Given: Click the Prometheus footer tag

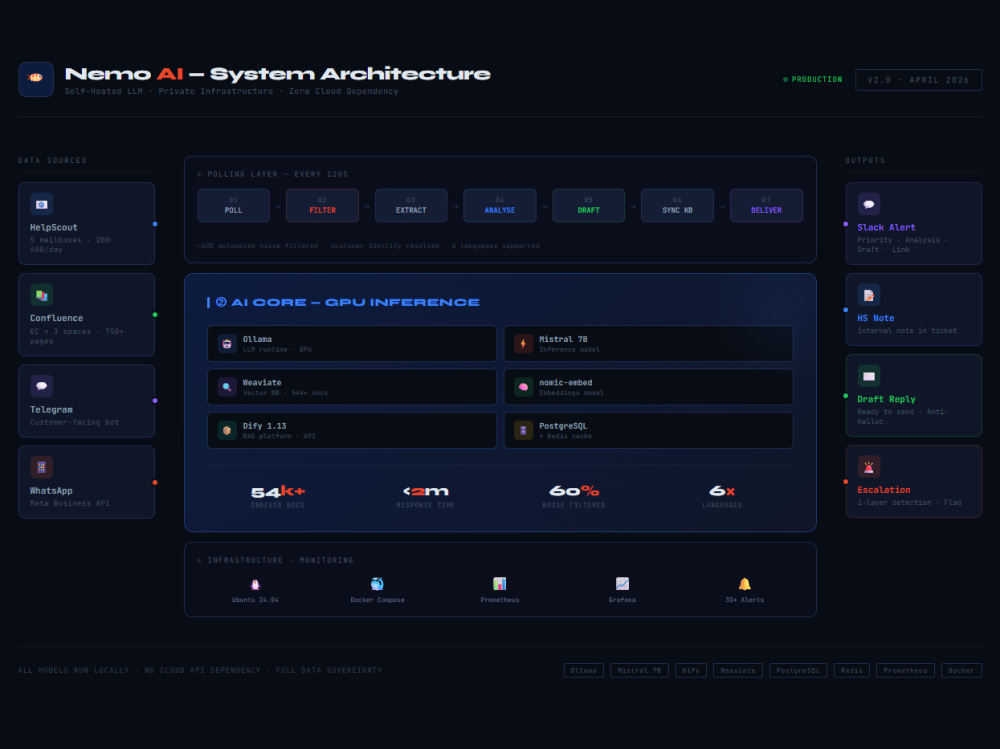Looking at the screenshot, I should (x=906, y=671).
